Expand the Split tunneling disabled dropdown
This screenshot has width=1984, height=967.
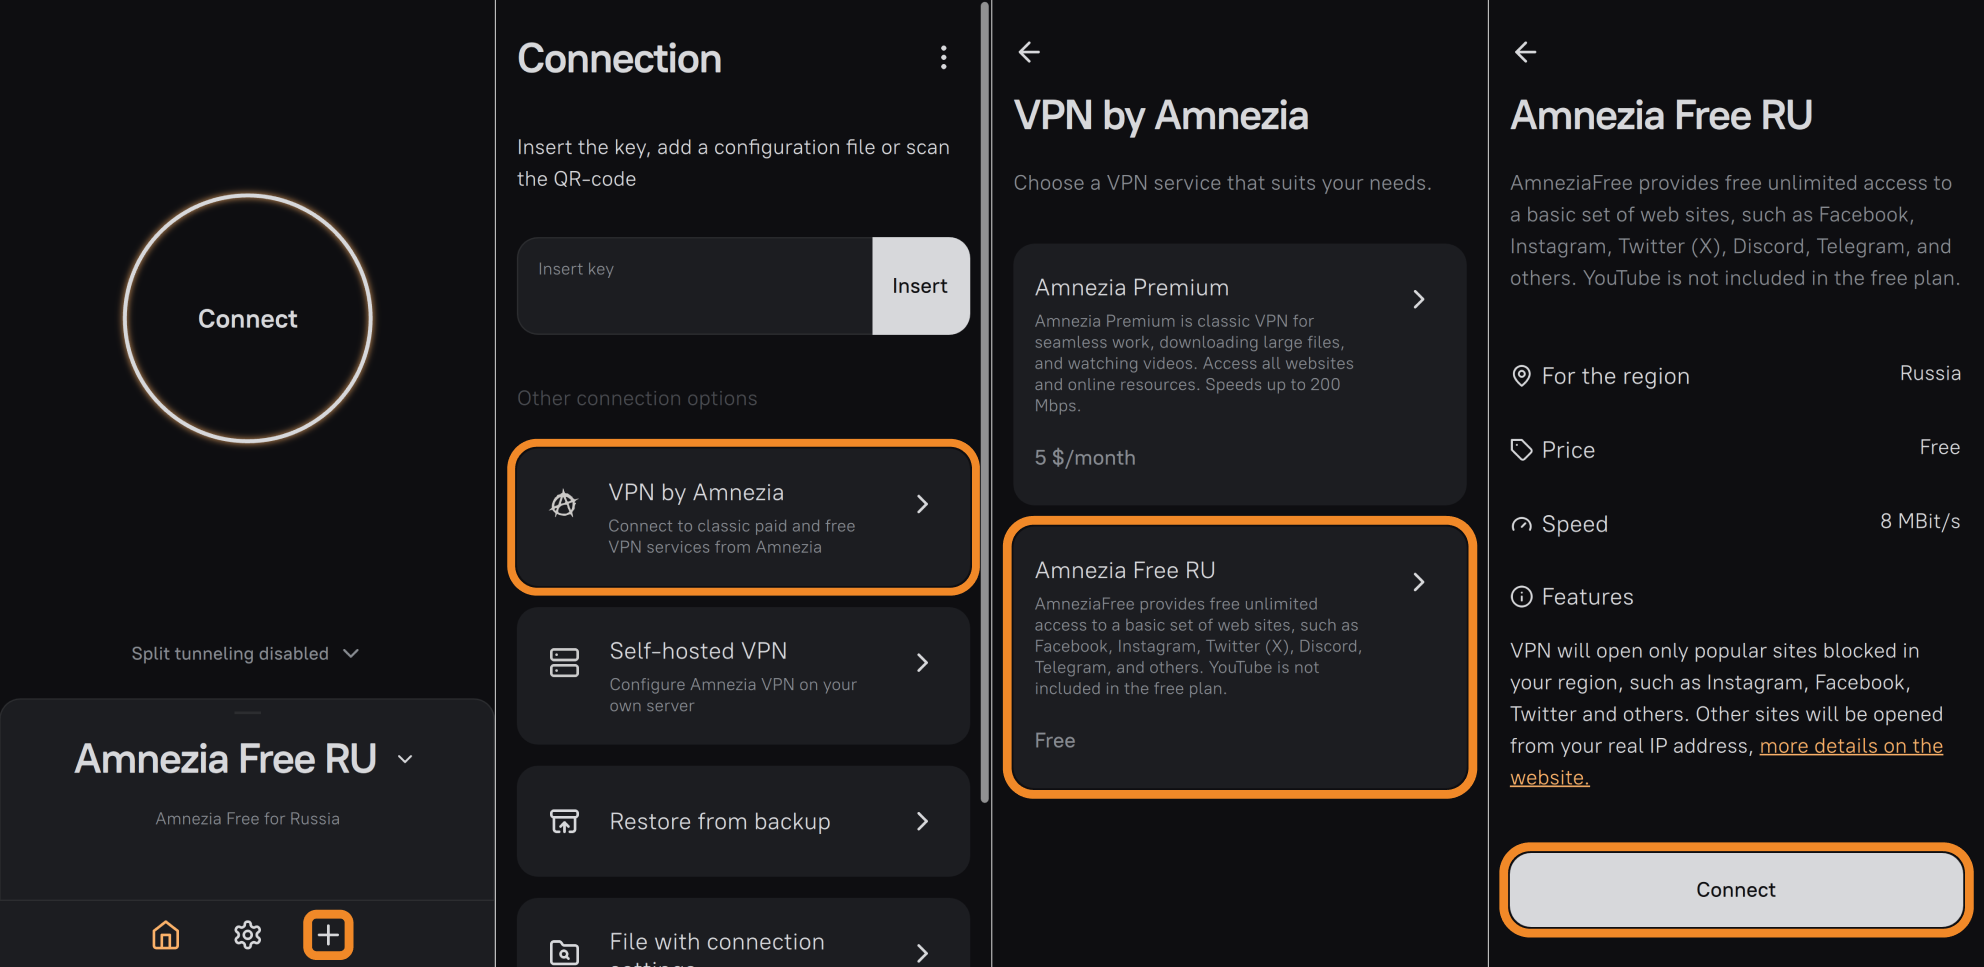coord(350,653)
